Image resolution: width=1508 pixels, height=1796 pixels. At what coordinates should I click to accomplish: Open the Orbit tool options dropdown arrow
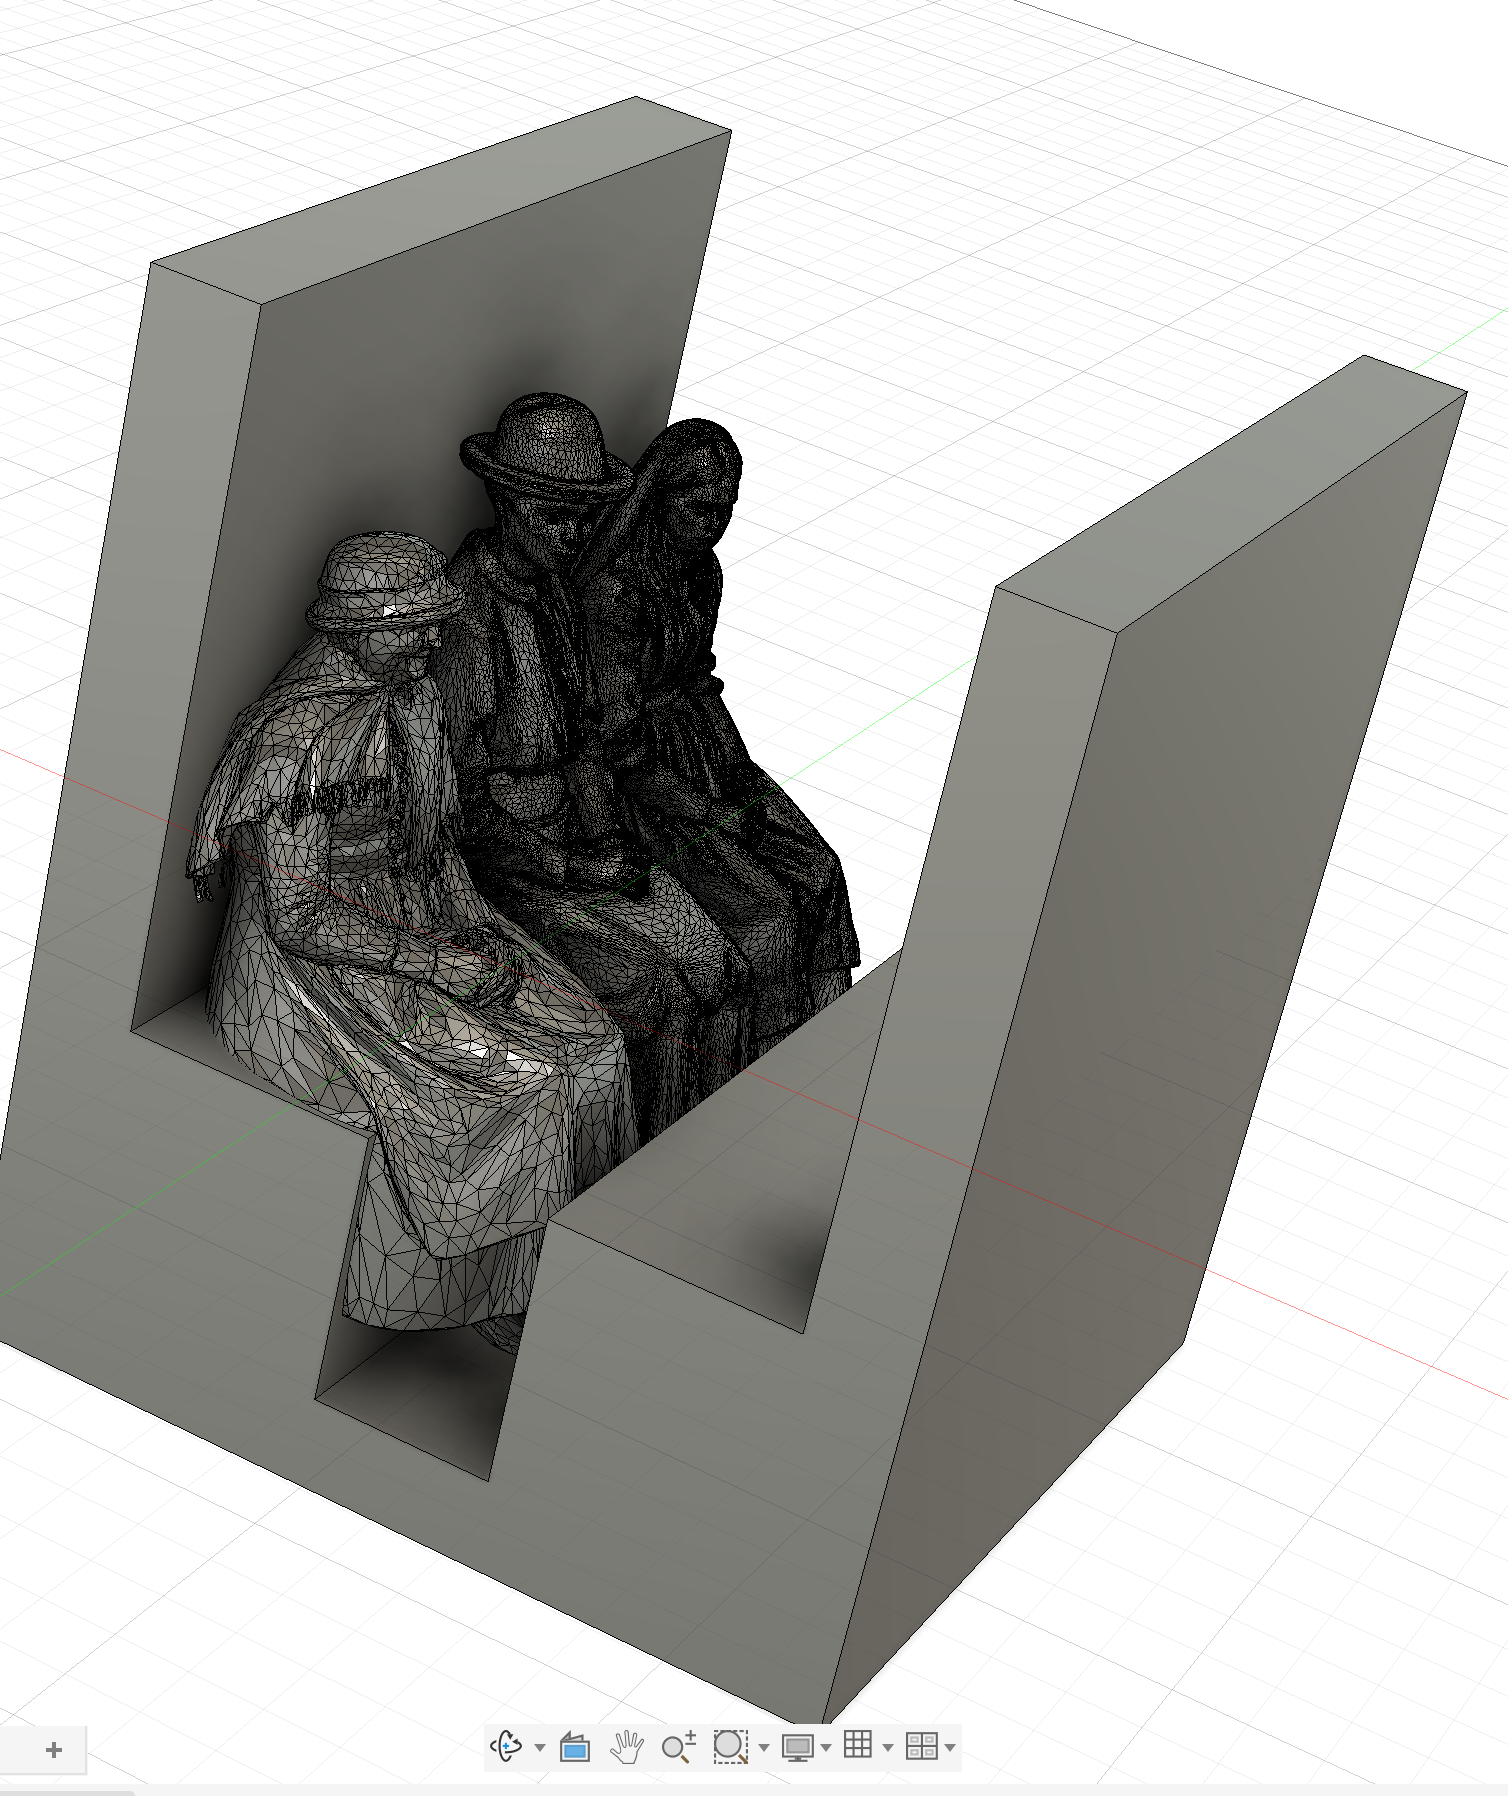[x=540, y=1748]
